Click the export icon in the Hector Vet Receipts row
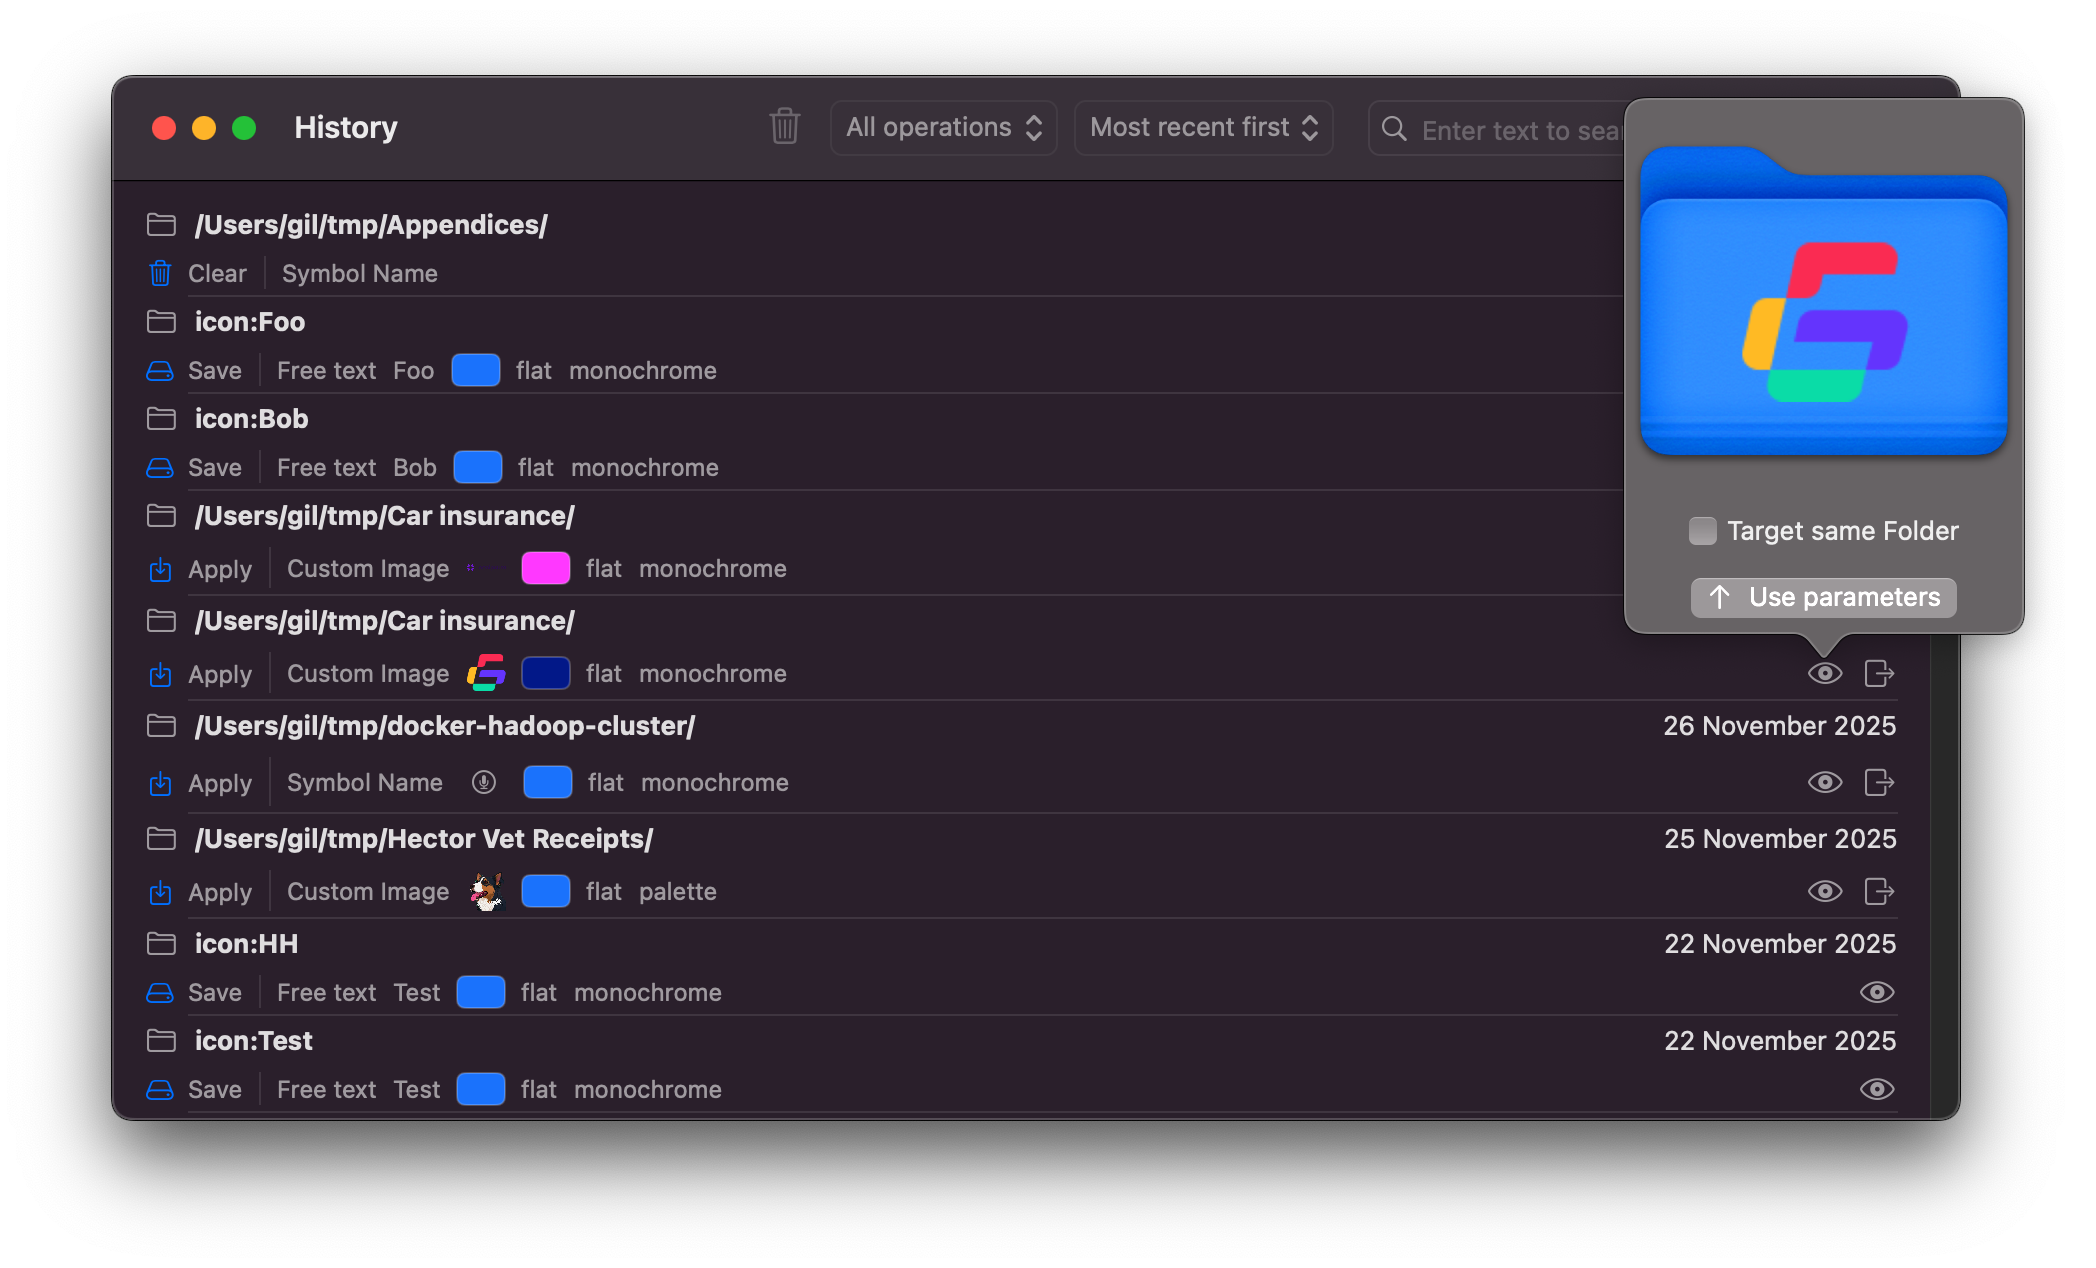The height and width of the screenshot is (1268, 2096). [1880, 891]
